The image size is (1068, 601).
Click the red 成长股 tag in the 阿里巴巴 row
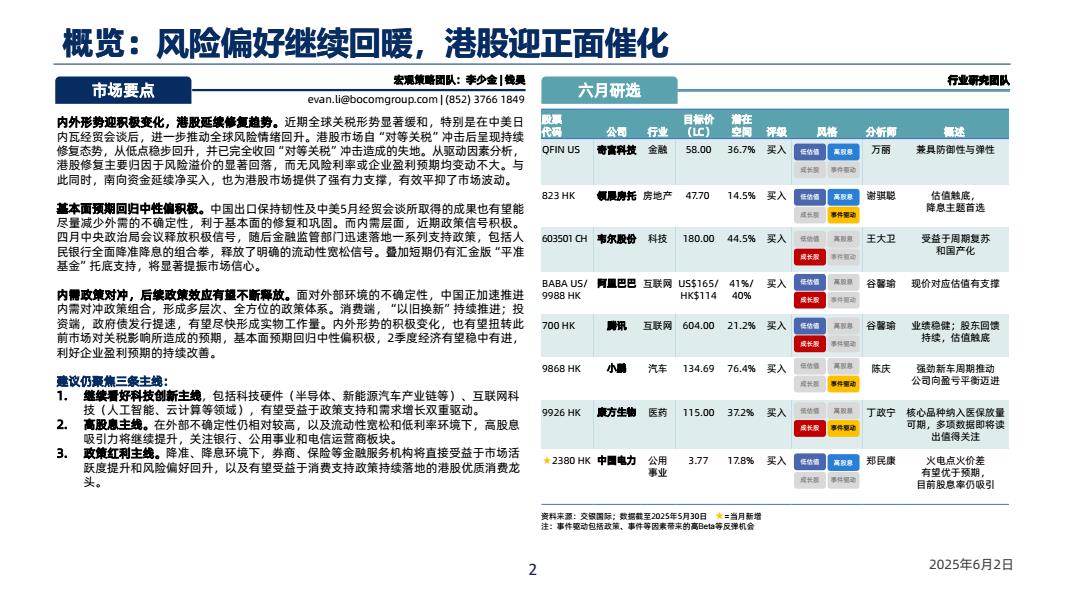tap(810, 300)
